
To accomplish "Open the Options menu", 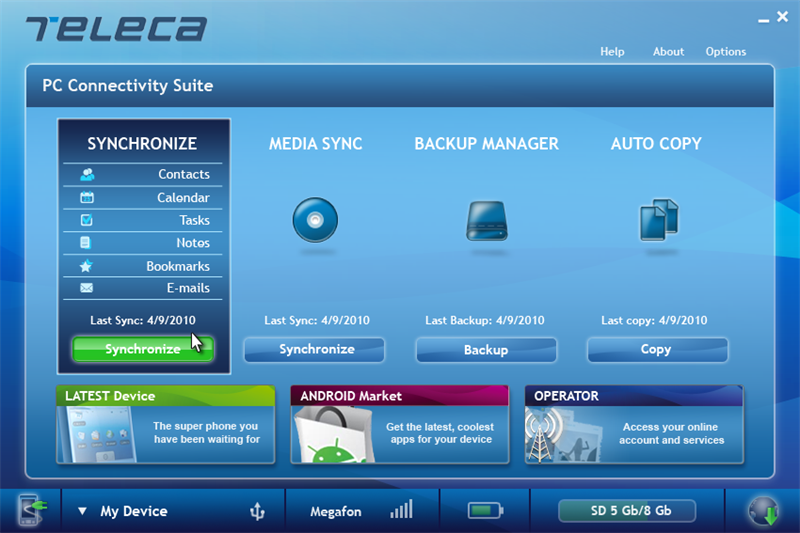I will coord(726,52).
